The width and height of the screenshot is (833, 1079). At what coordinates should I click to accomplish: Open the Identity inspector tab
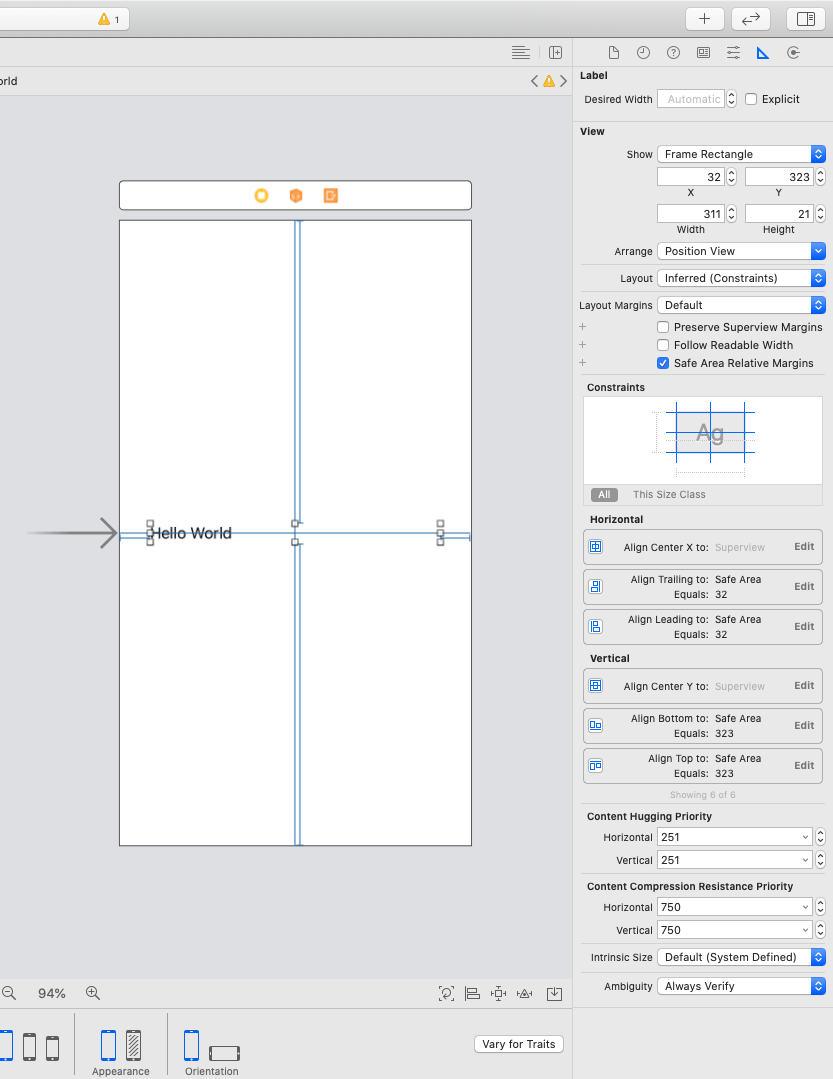pyautogui.click(x=703, y=53)
